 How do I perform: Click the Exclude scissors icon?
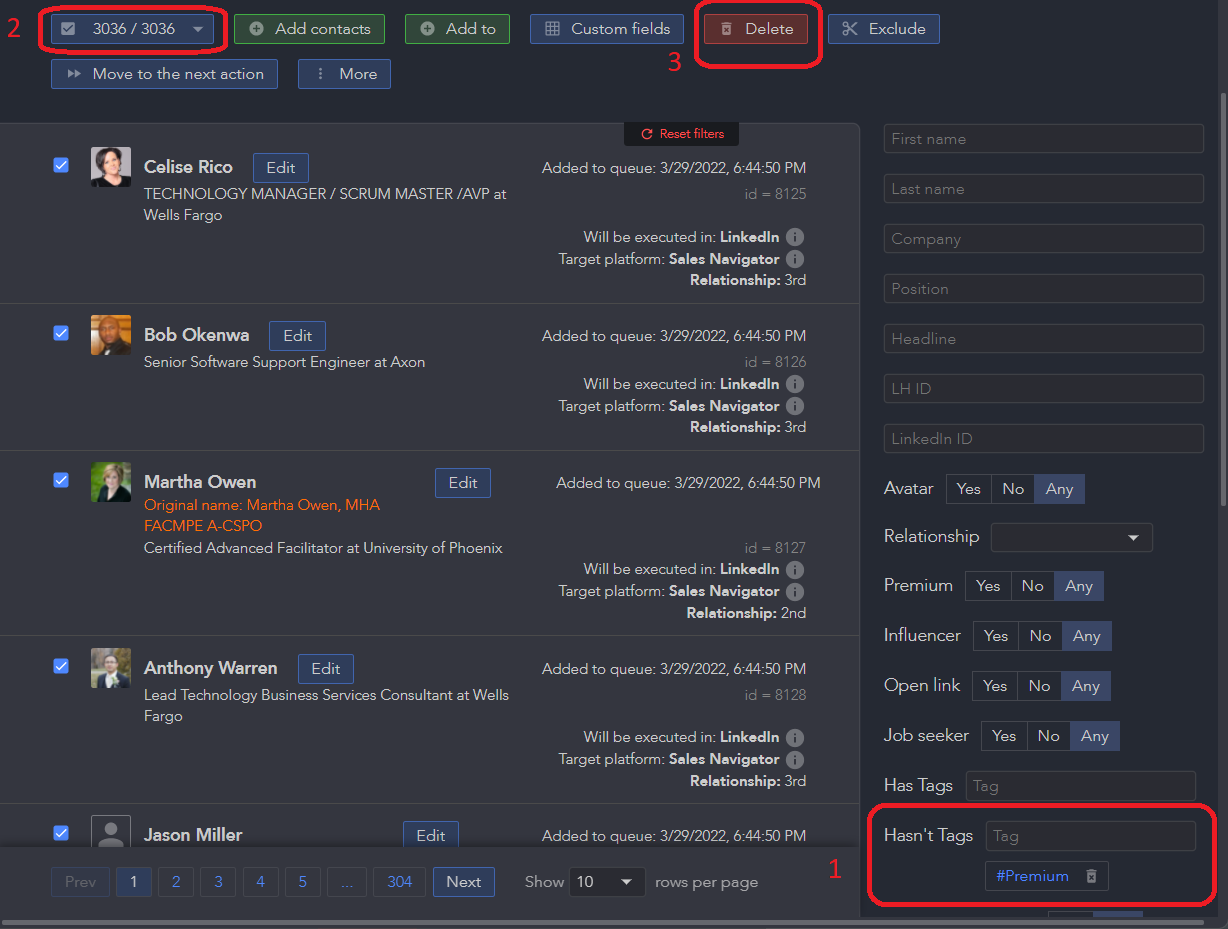pyautogui.click(x=852, y=29)
